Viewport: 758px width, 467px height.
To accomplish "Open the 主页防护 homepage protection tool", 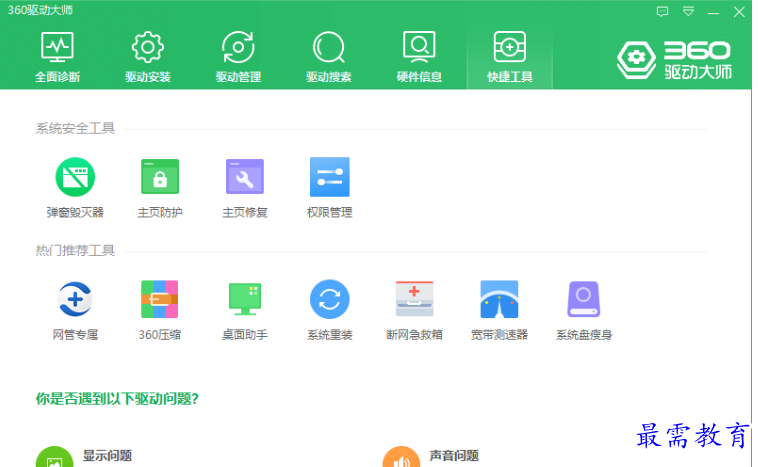I will pyautogui.click(x=160, y=188).
